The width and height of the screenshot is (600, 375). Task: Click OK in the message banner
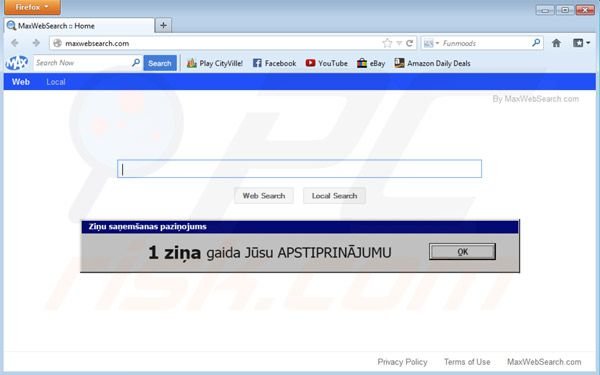click(462, 252)
